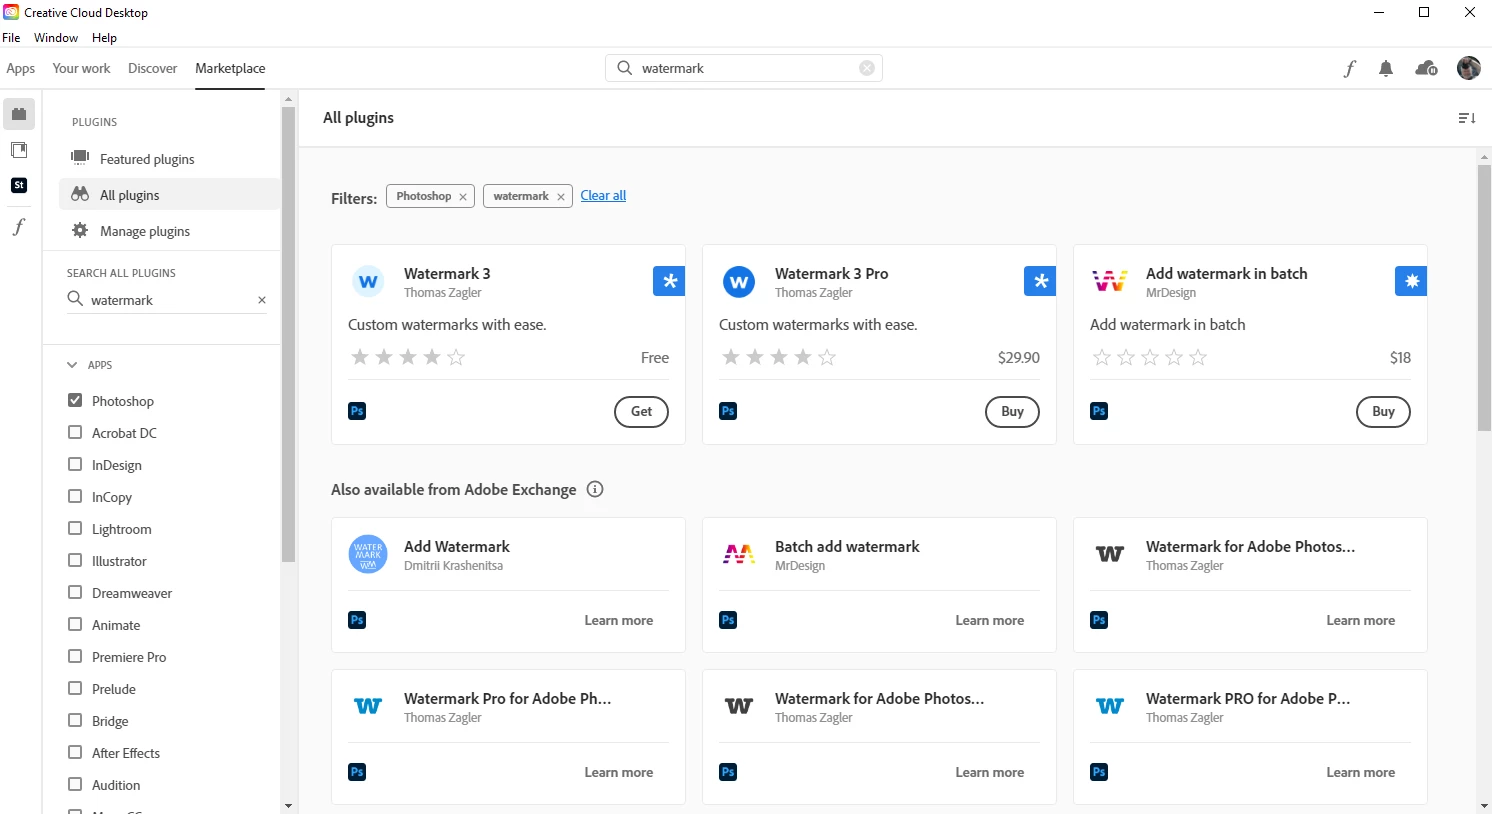
Task: Get the Watermark 3 plugin
Action: pos(641,411)
